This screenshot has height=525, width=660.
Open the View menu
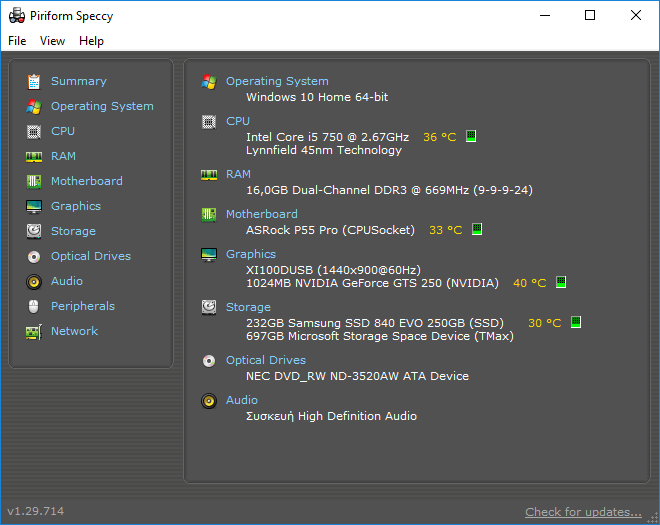pyautogui.click(x=52, y=41)
